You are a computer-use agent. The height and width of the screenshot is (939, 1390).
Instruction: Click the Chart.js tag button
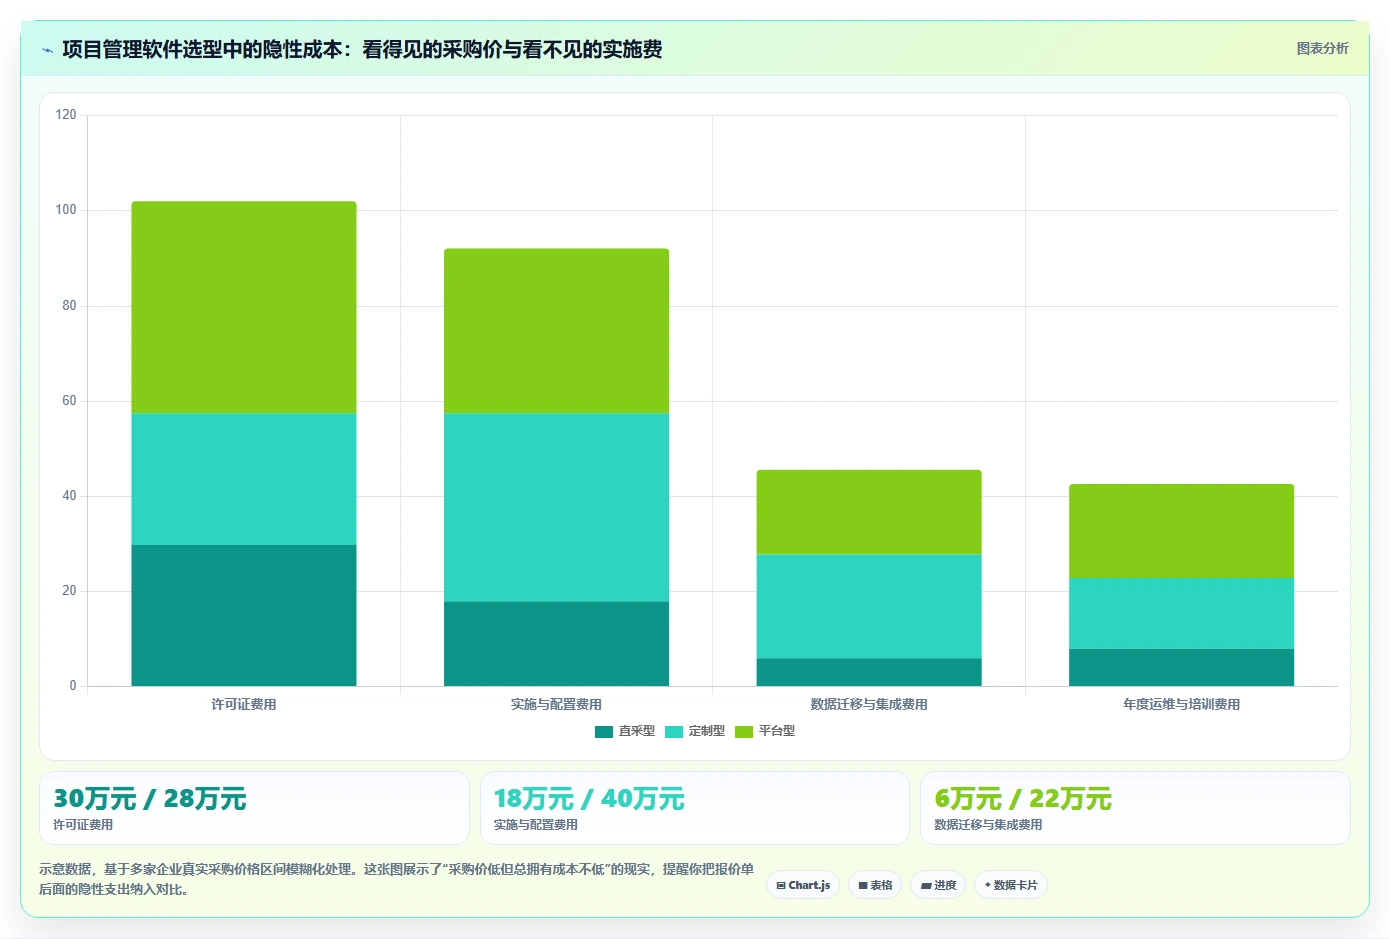803,885
